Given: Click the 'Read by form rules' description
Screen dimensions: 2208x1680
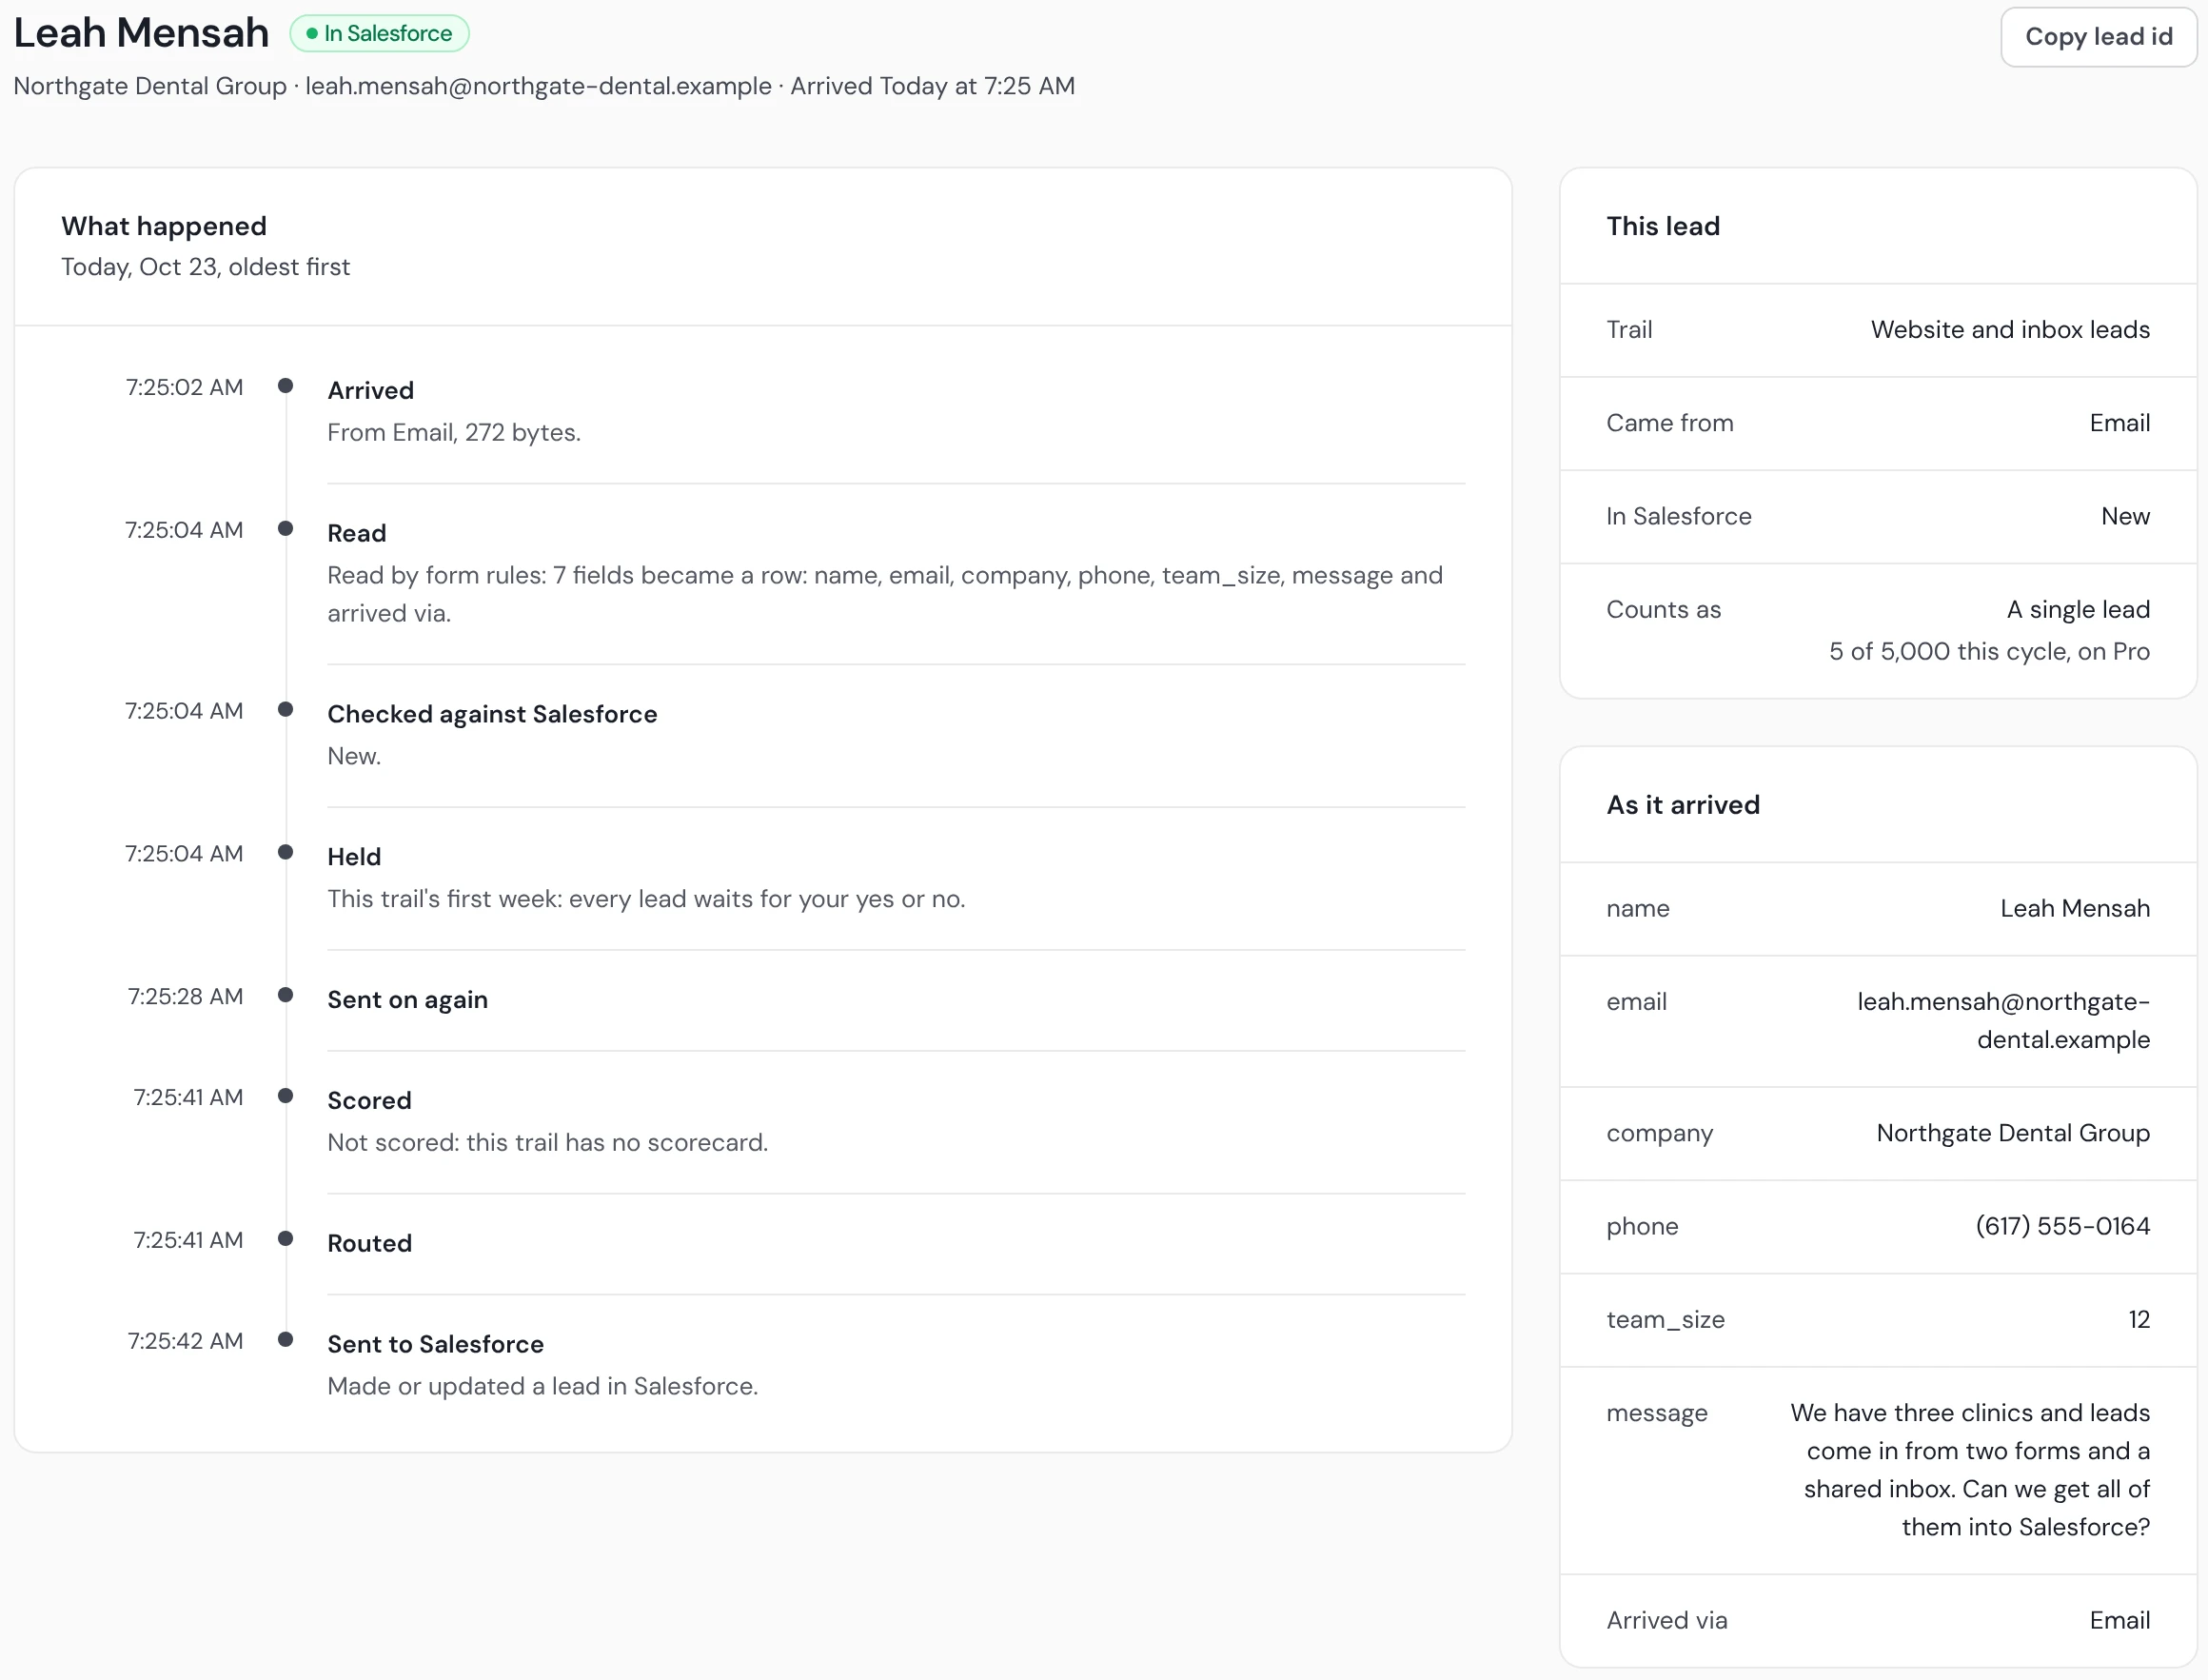Looking at the screenshot, I should (x=885, y=594).
